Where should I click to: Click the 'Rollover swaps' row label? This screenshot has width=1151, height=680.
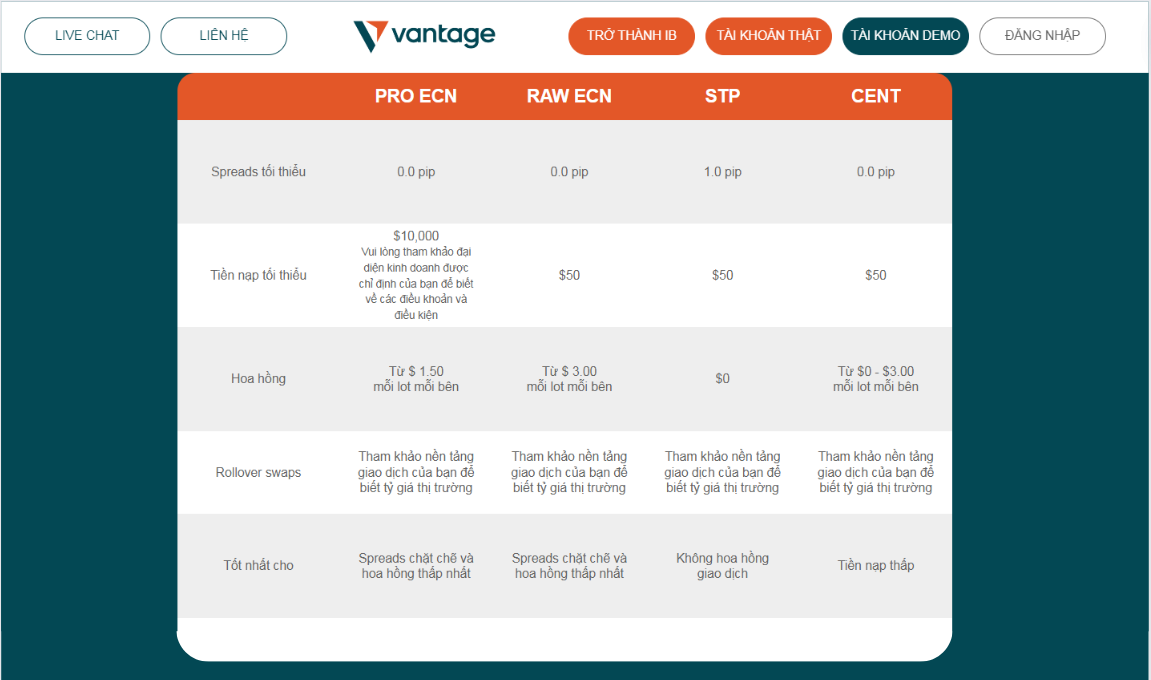click(258, 472)
